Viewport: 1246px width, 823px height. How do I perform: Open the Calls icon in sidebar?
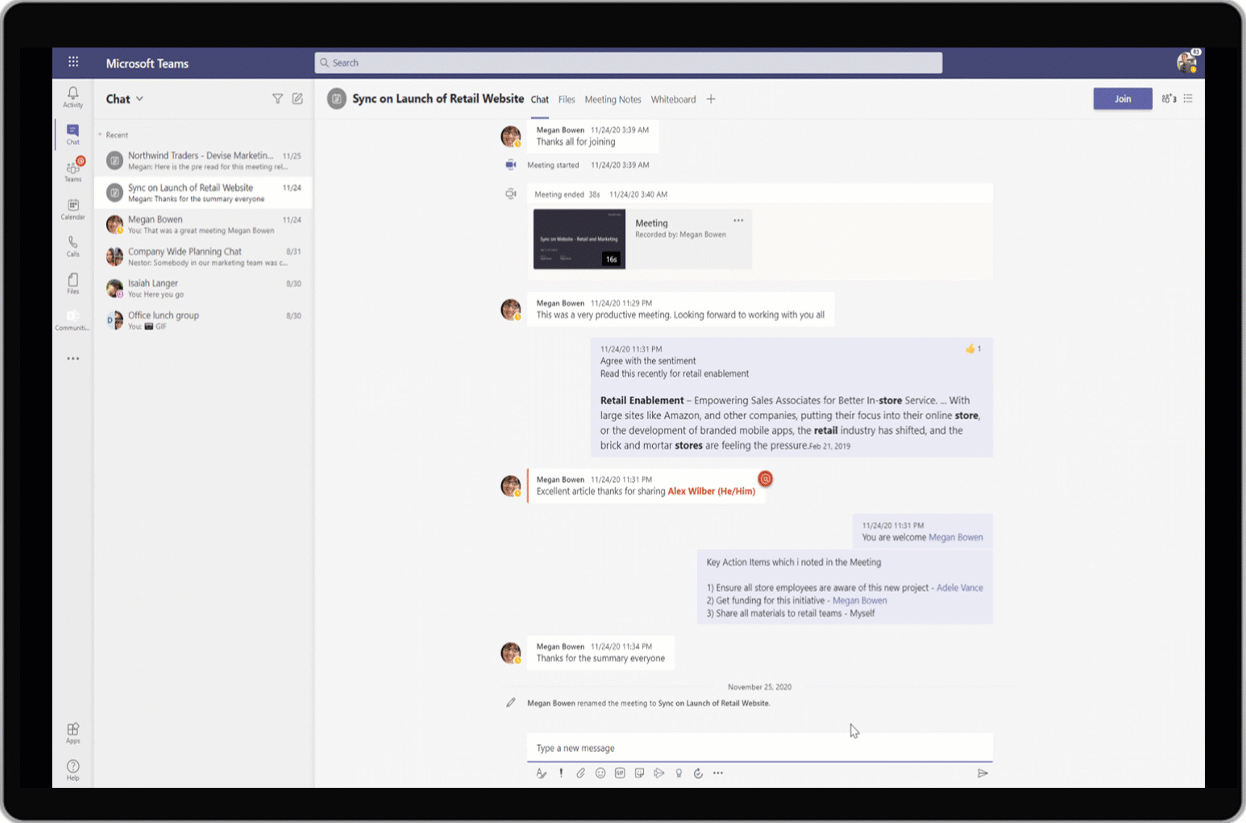(73, 246)
